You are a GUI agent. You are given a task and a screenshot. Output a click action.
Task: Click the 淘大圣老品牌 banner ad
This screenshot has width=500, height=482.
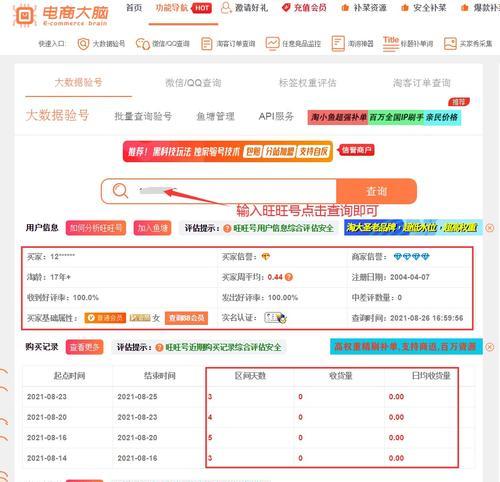(x=413, y=227)
